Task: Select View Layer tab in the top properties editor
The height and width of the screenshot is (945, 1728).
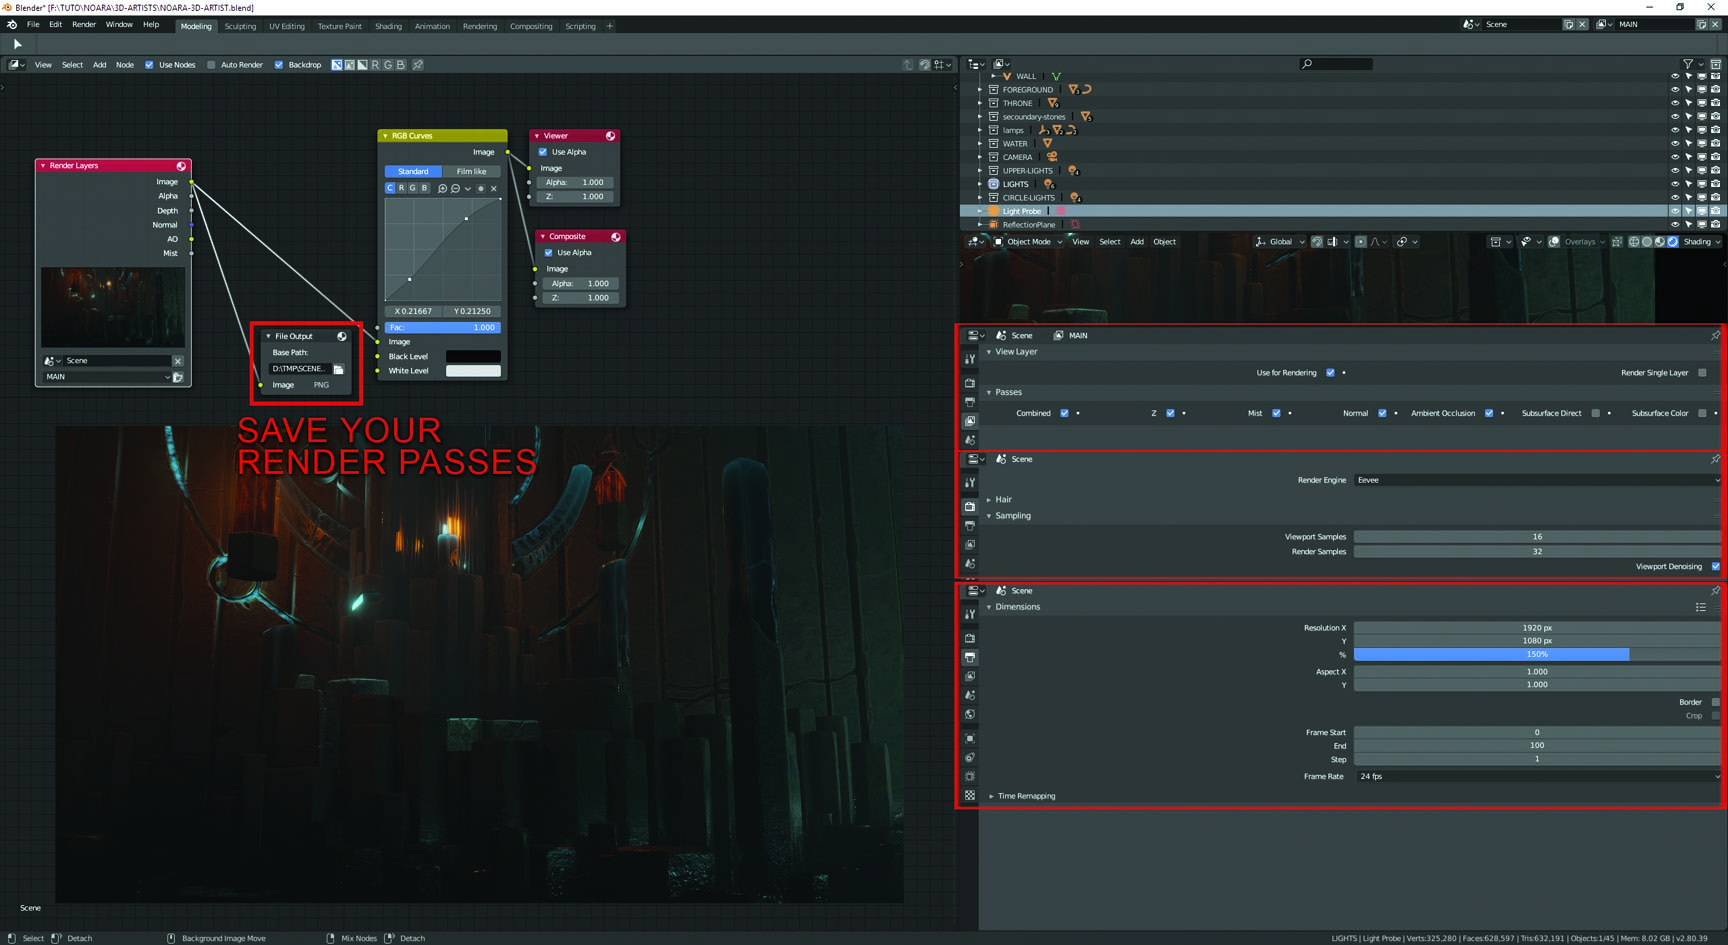Action: 969,421
